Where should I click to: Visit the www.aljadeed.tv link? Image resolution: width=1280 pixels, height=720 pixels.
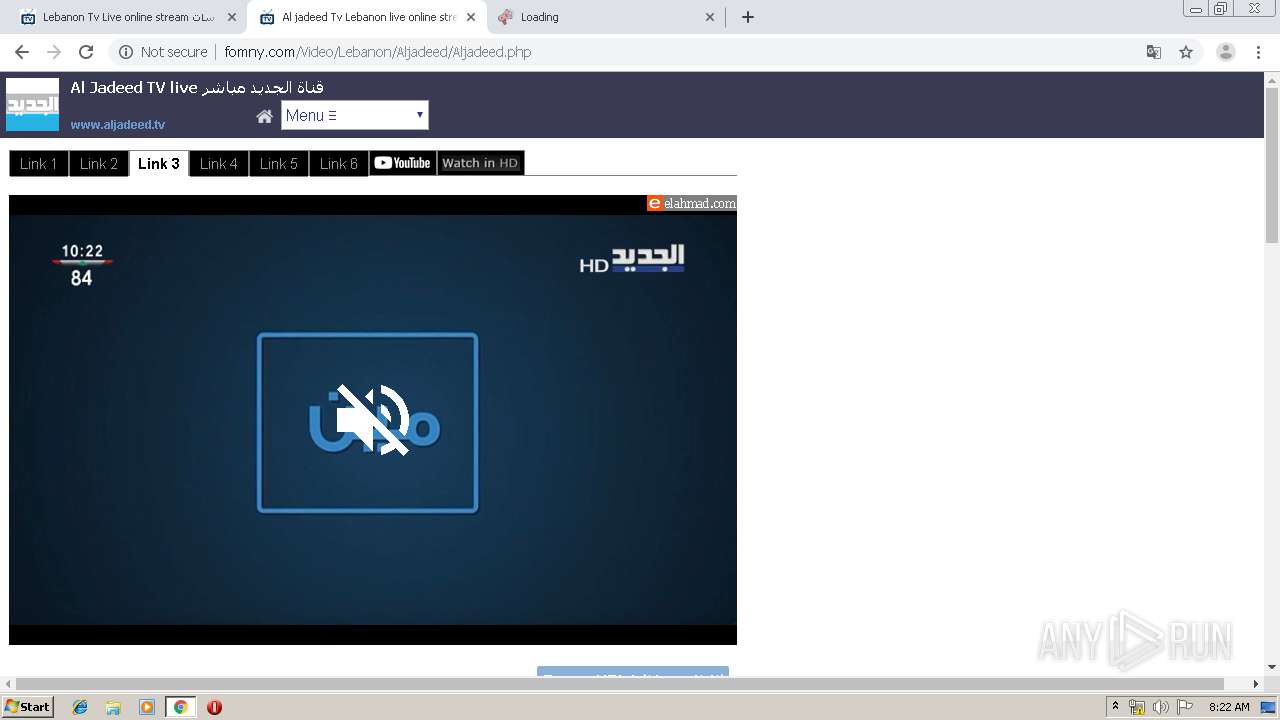(118, 125)
